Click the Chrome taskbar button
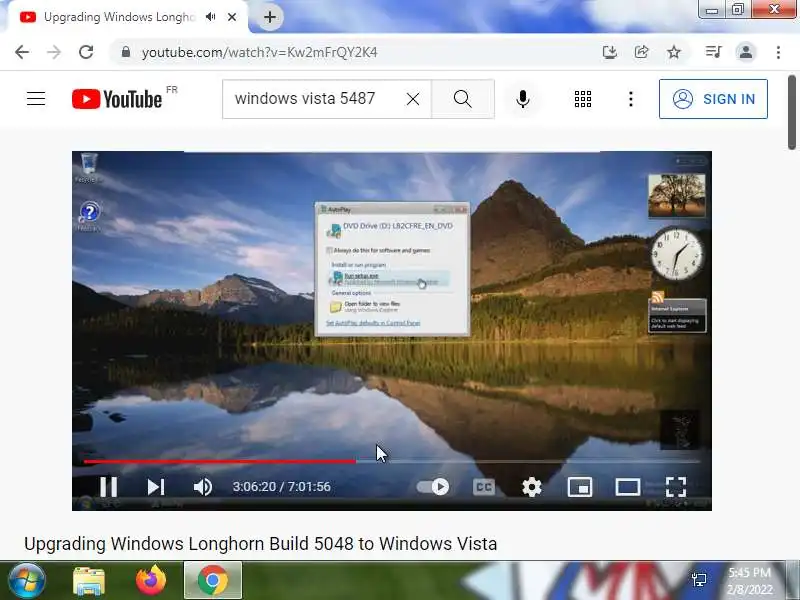The height and width of the screenshot is (600, 800). pyautogui.click(x=213, y=581)
